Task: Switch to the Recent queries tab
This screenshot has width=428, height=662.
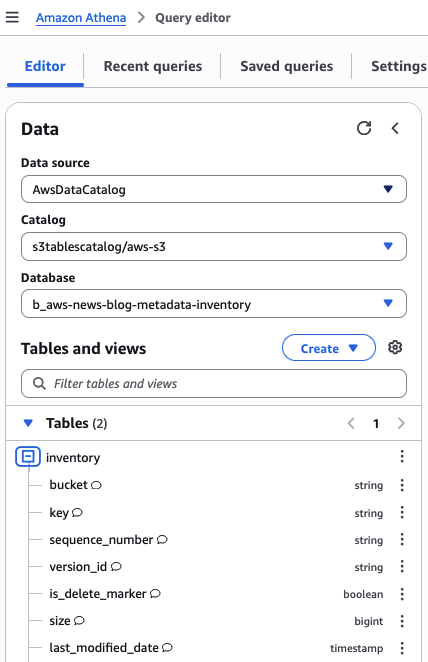Action: coord(153,66)
